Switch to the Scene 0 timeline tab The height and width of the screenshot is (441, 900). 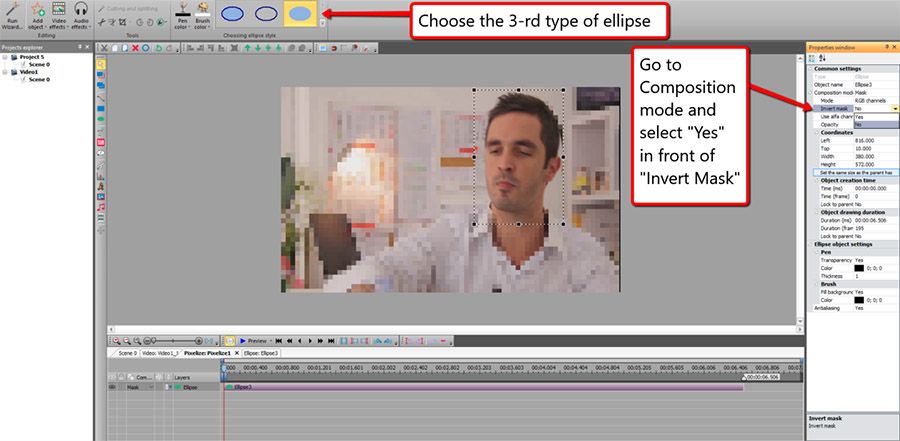[127, 353]
